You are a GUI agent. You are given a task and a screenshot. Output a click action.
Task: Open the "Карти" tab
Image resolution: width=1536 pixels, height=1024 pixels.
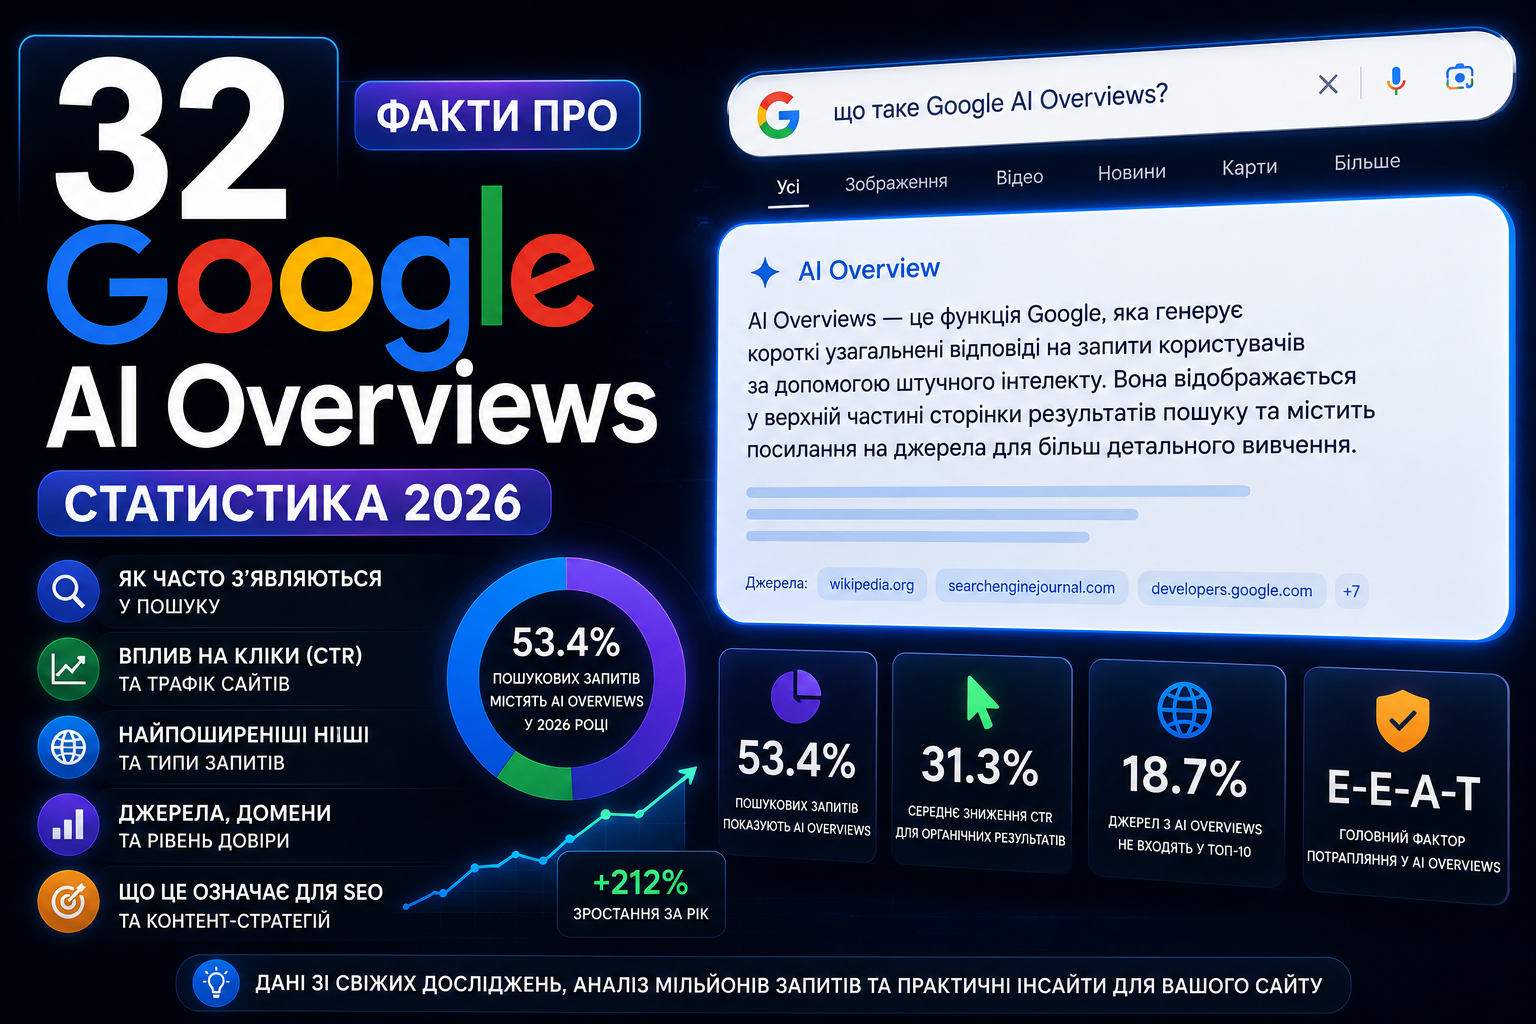tap(1249, 167)
